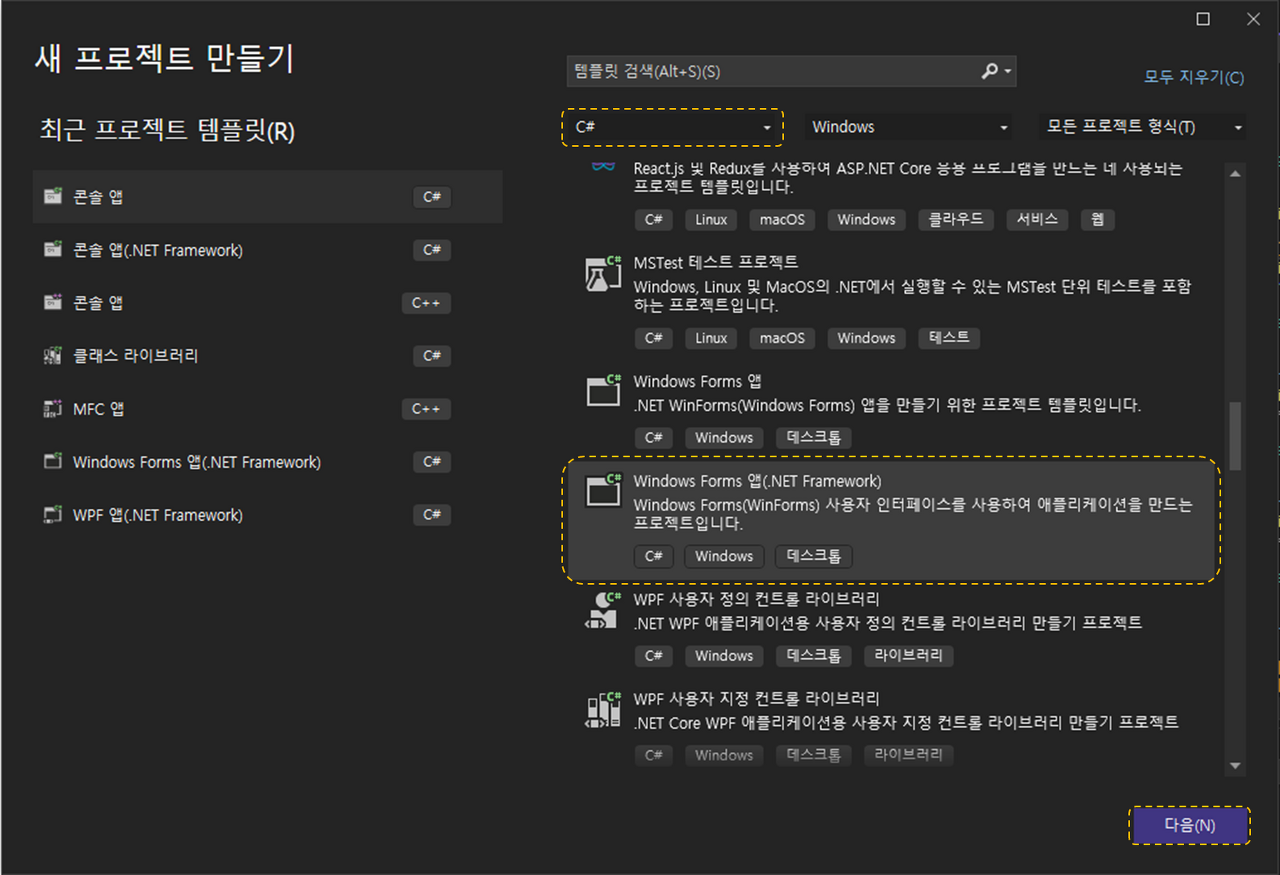This screenshot has width=1280, height=875.
Task: Open the C# language filter dropdown
Action: (674, 127)
